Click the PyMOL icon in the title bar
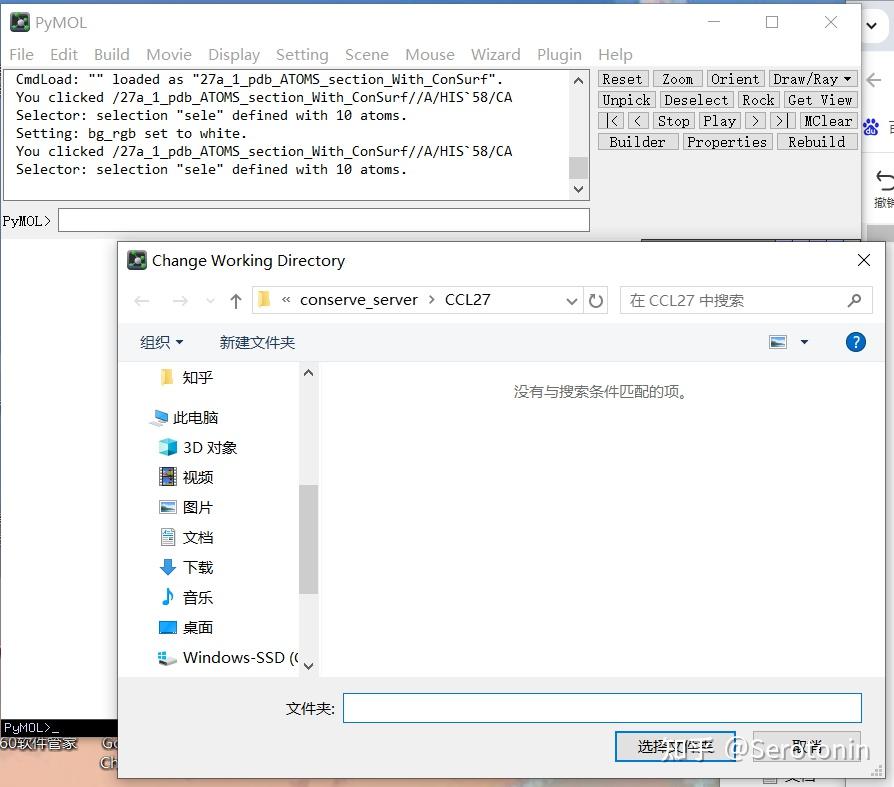The width and height of the screenshot is (894, 787). 20,21
